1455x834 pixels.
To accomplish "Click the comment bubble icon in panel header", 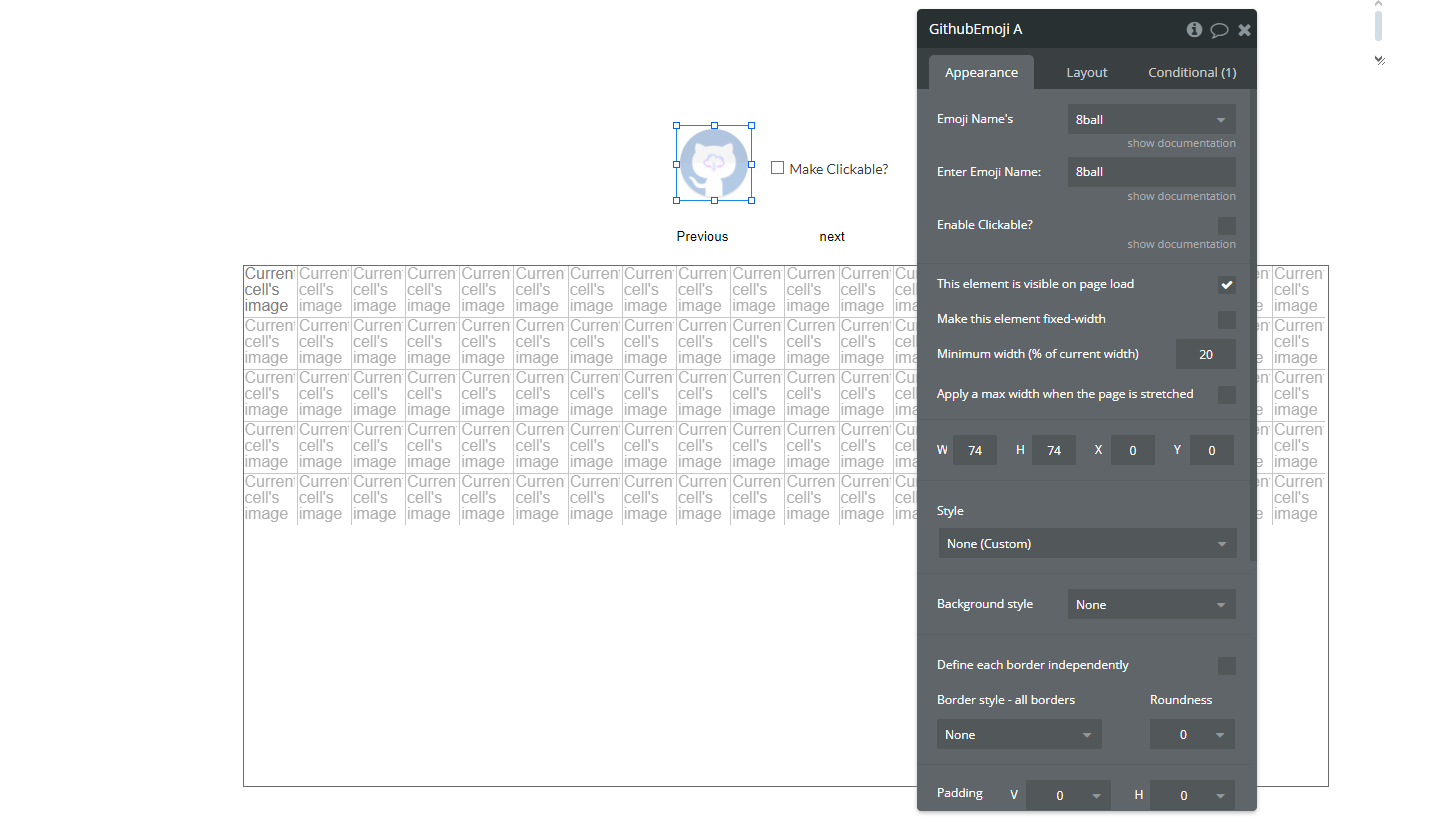I will coord(1219,29).
